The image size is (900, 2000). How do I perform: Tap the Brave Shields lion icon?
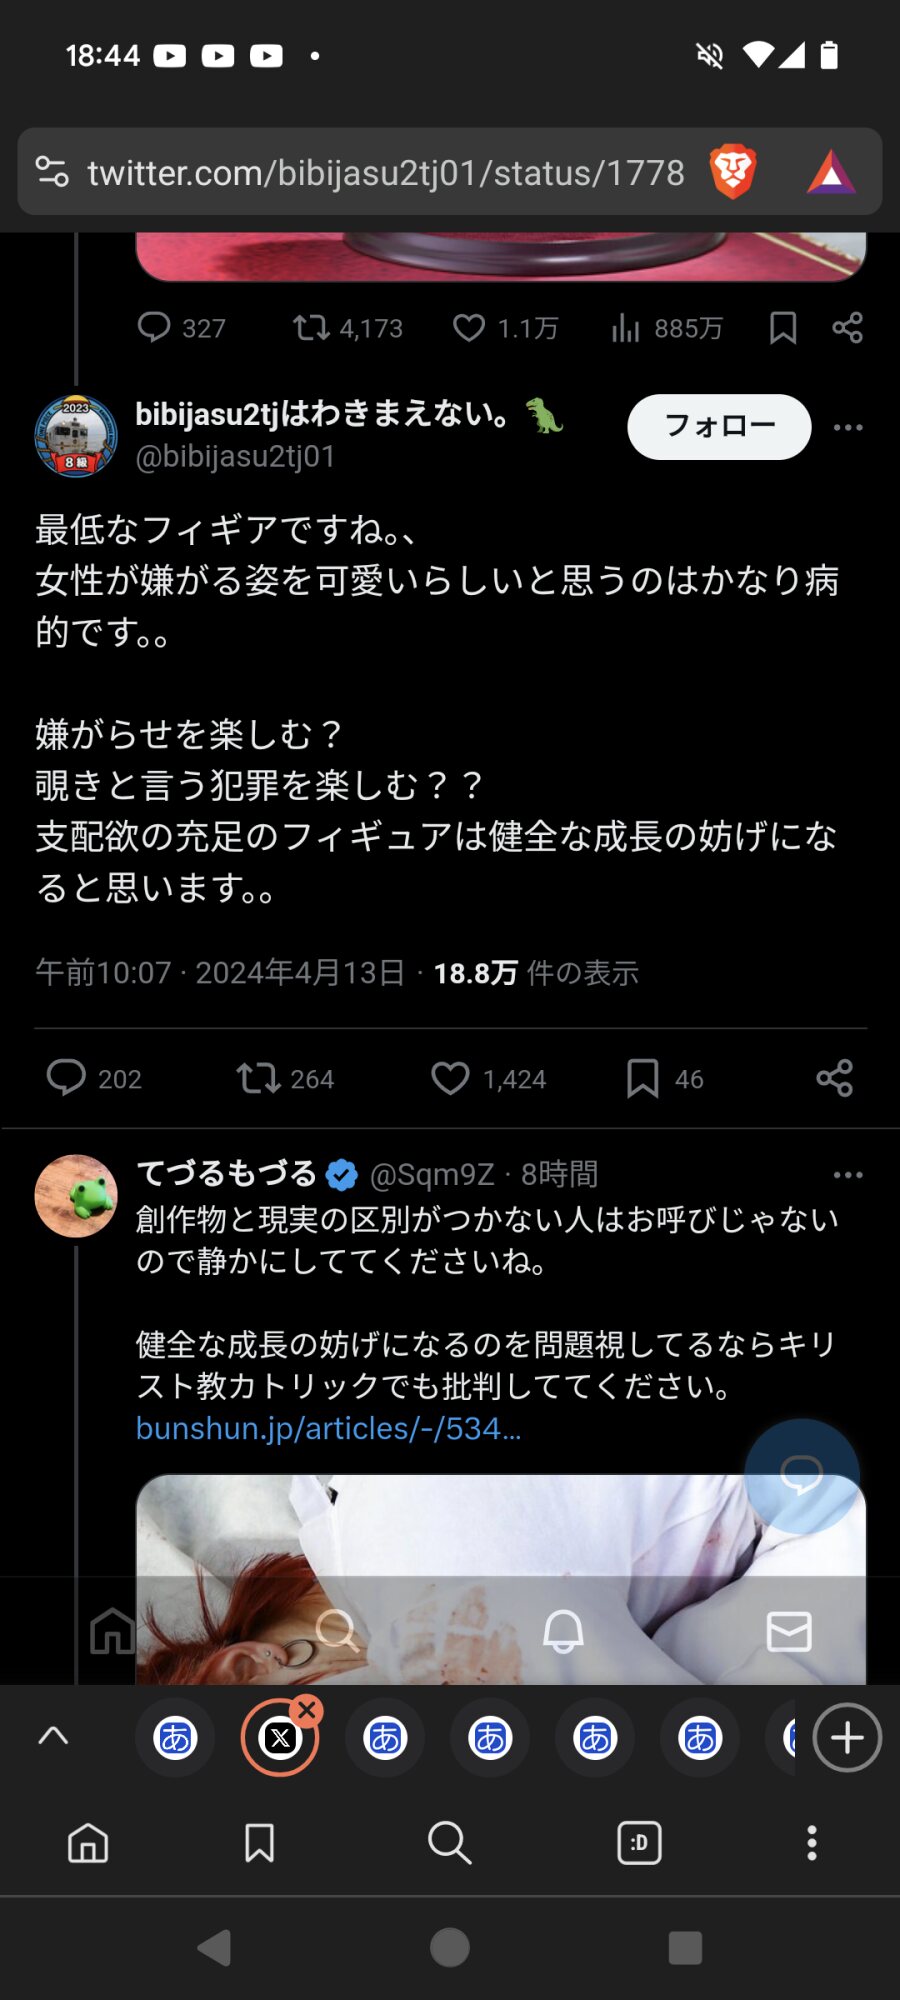pyautogui.click(x=732, y=171)
